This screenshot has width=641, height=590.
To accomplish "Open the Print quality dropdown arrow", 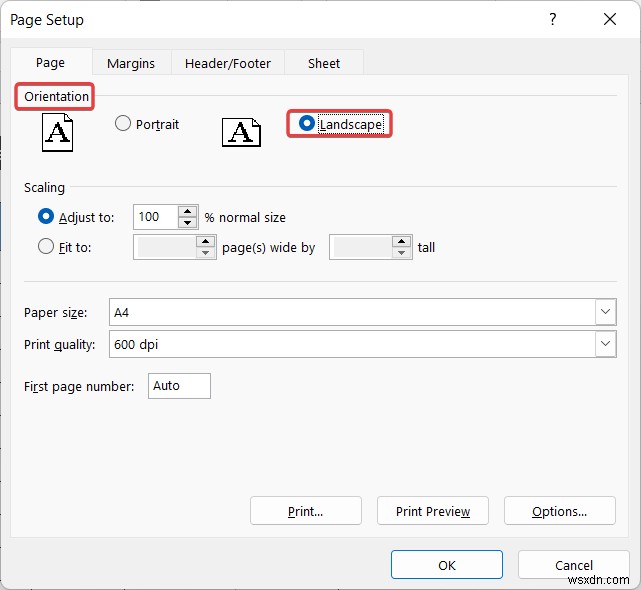I will click(605, 344).
